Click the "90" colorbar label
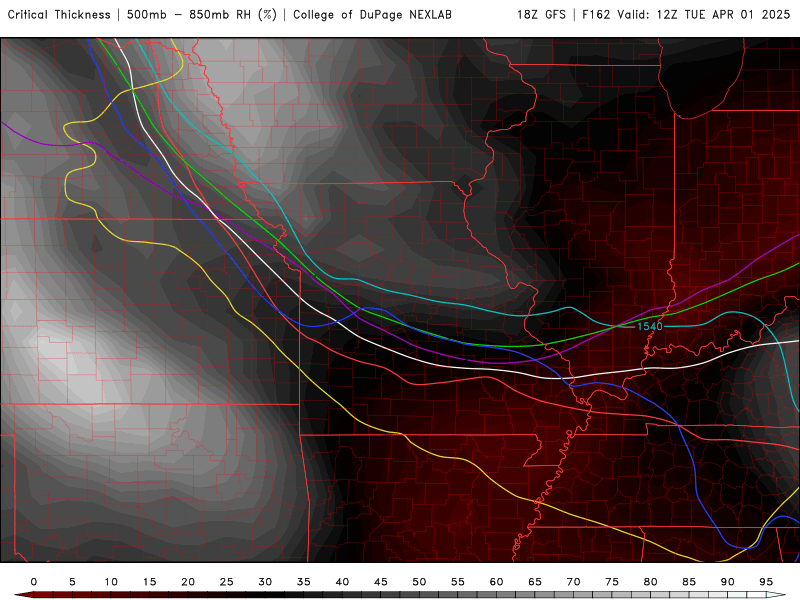The height and width of the screenshot is (600, 800). coord(728,582)
